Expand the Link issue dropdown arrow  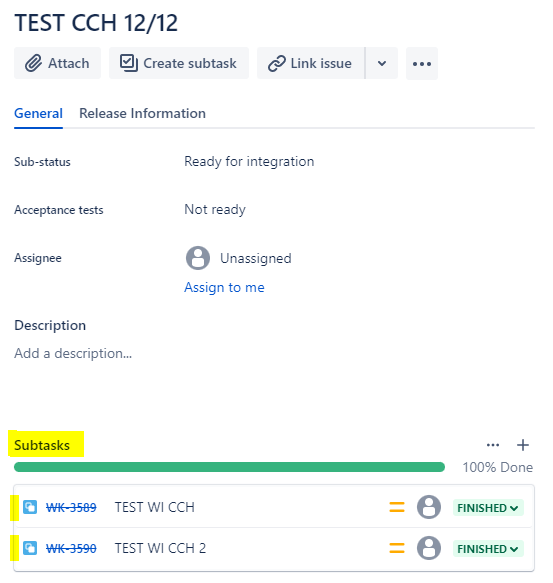coord(382,63)
